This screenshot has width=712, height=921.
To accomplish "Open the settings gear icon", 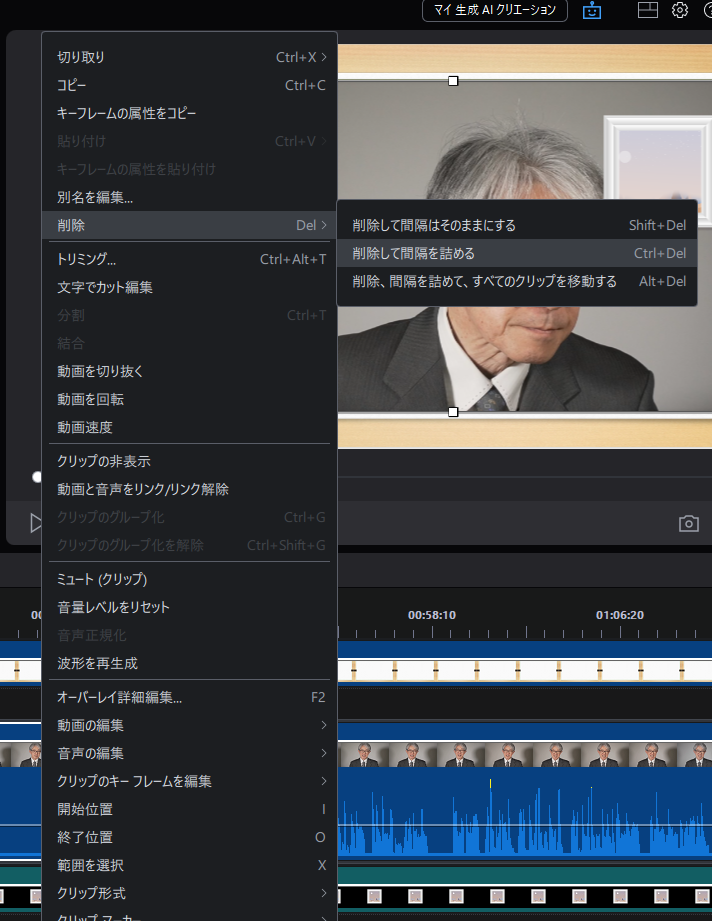I will [680, 11].
